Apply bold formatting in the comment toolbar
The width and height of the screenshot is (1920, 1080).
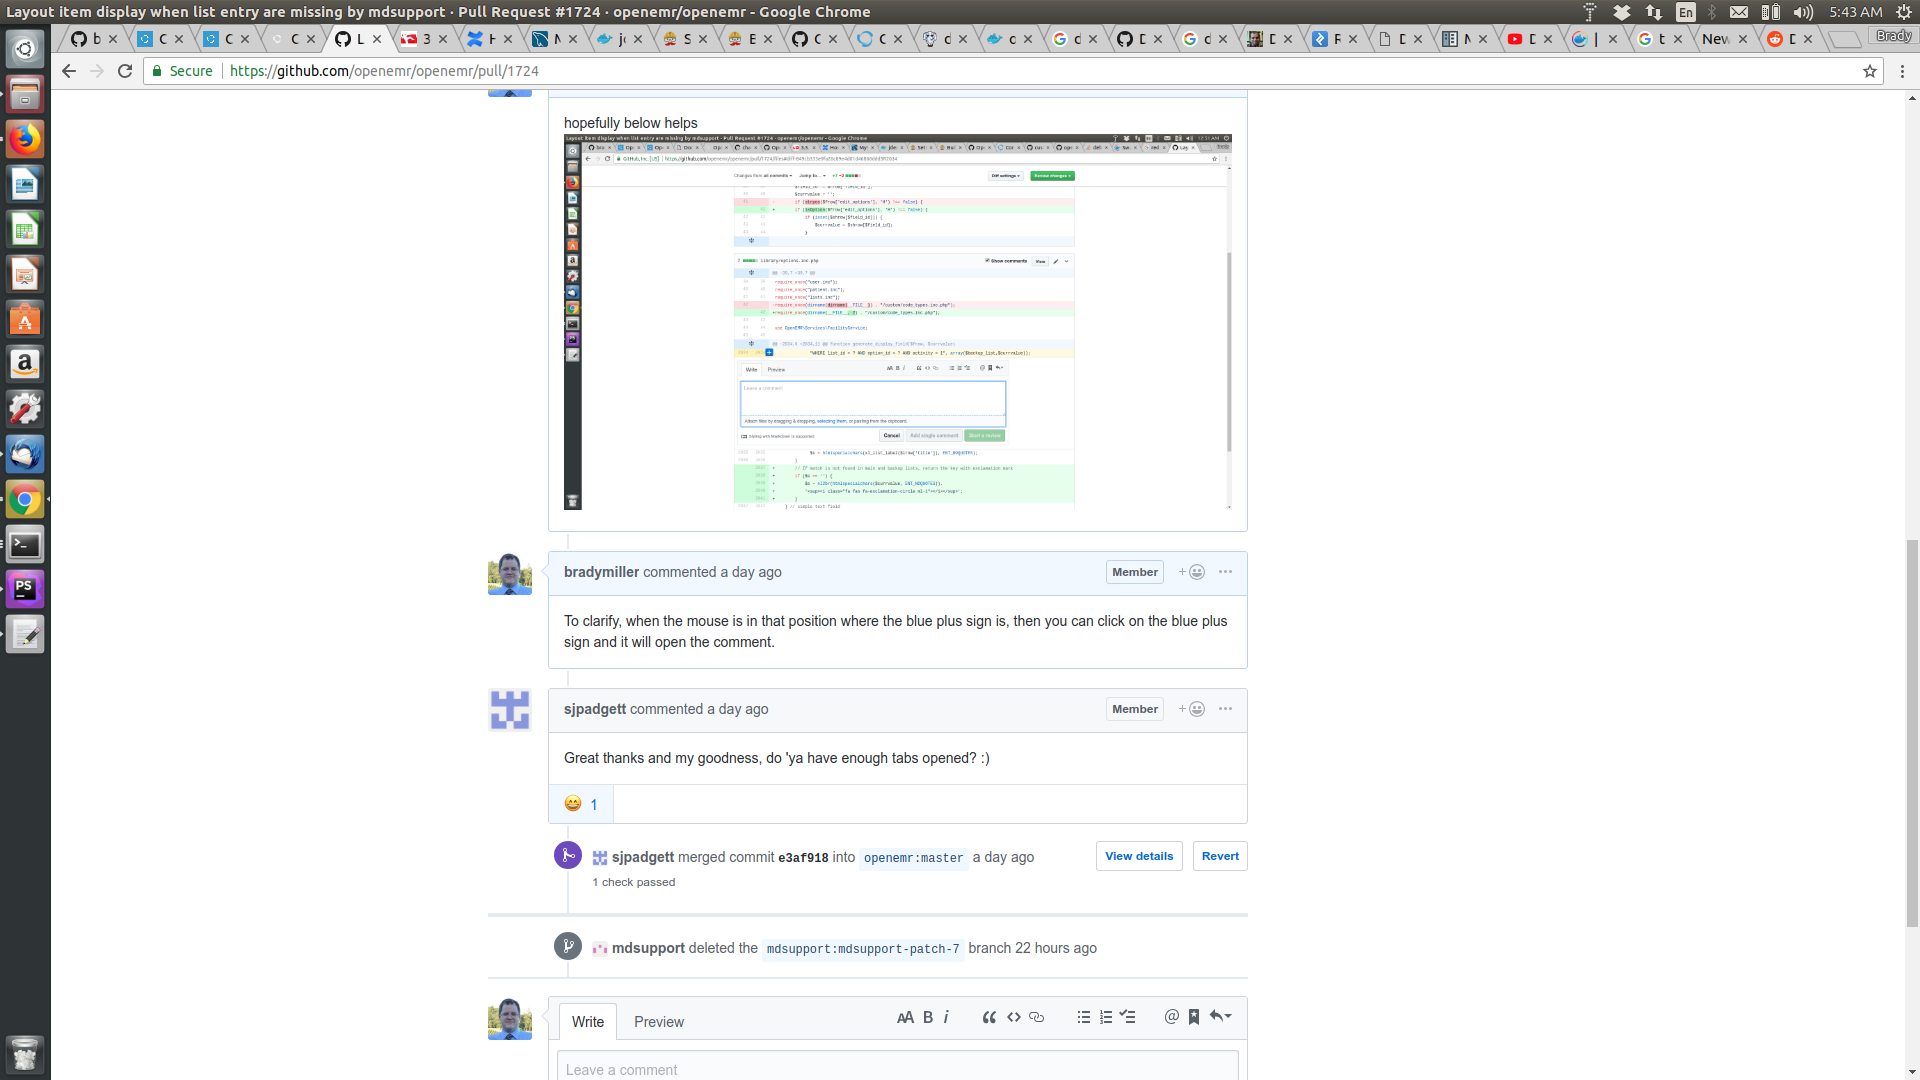tap(927, 1016)
